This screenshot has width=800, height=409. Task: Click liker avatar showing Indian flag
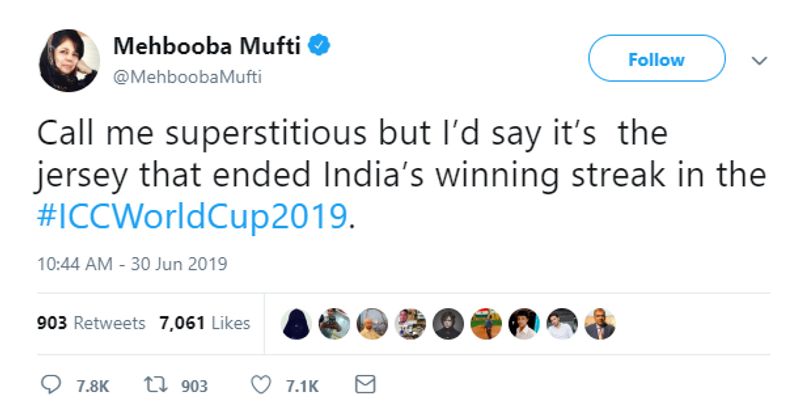[487, 323]
